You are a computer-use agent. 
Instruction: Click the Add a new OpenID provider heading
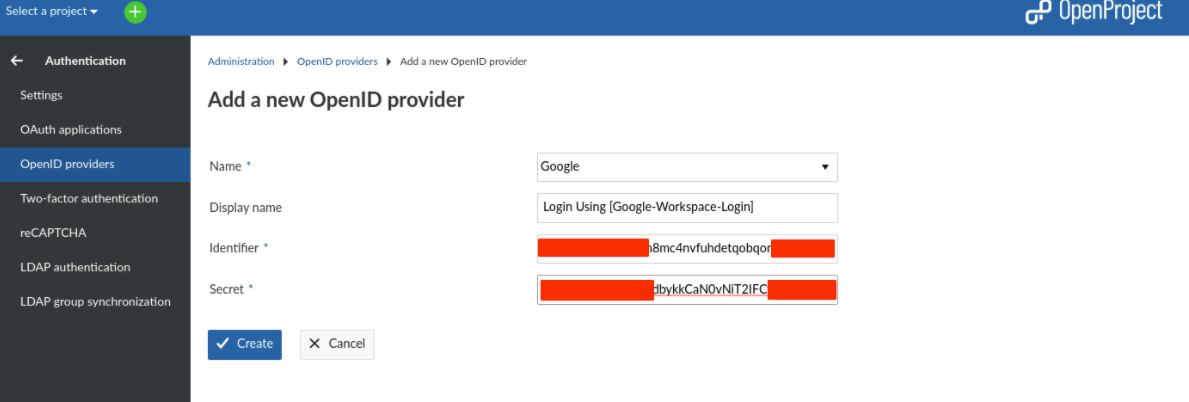click(x=336, y=100)
